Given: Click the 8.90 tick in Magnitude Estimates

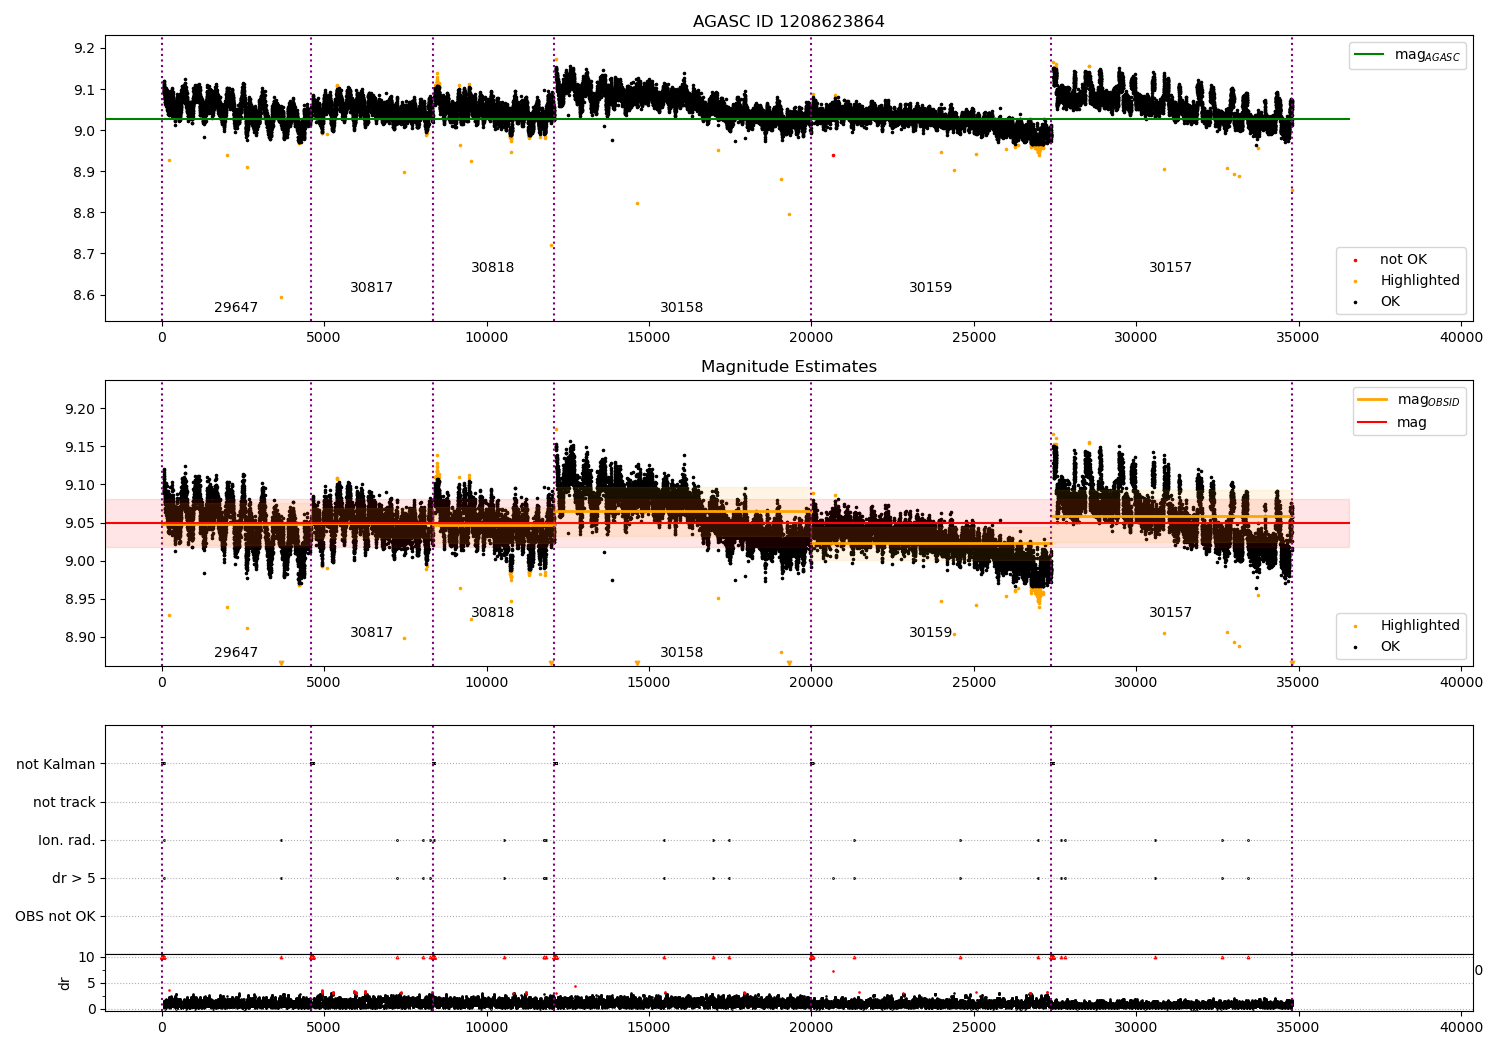Looking at the screenshot, I should [x=81, y=638].
